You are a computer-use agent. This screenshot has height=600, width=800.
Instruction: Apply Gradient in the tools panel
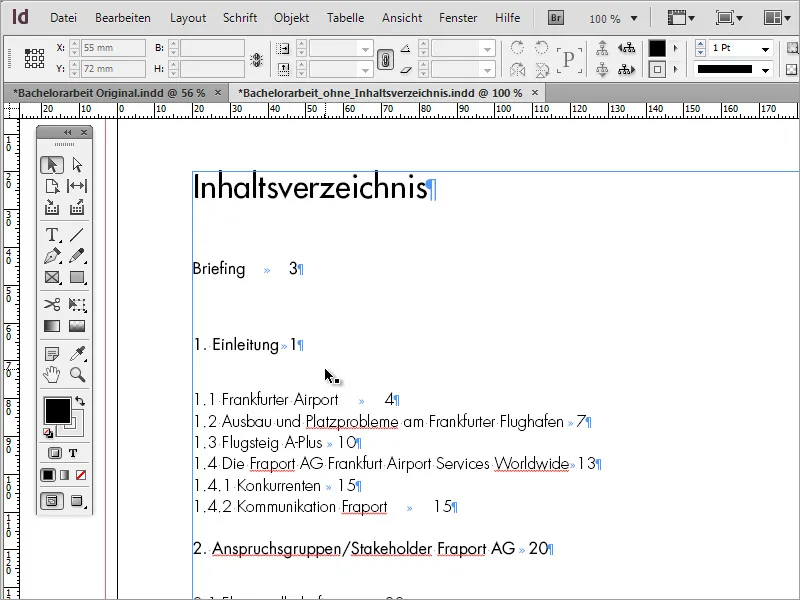point(64,475)
